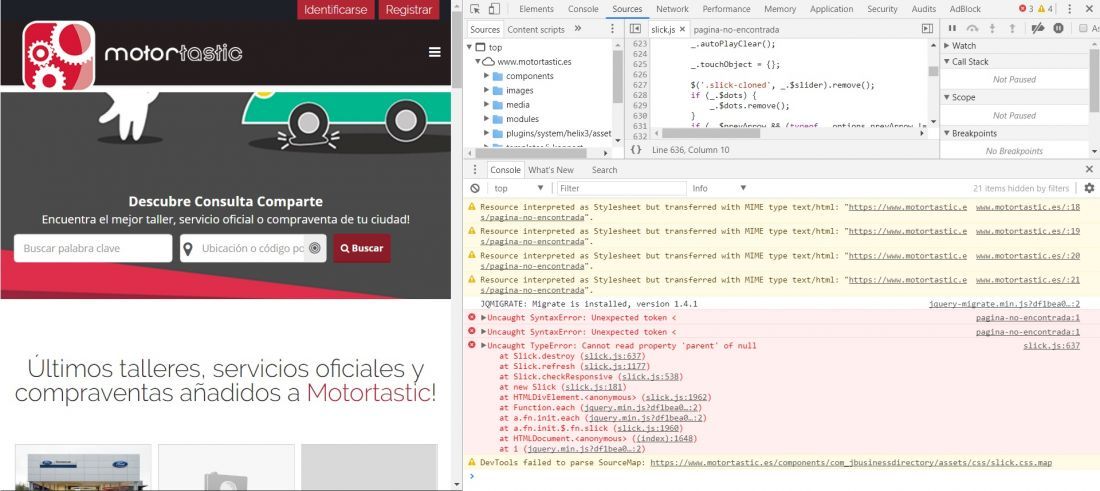Activate the inspect element picker icon
This screenshot has height=491, width=1100.
click(x=476, y=9)
